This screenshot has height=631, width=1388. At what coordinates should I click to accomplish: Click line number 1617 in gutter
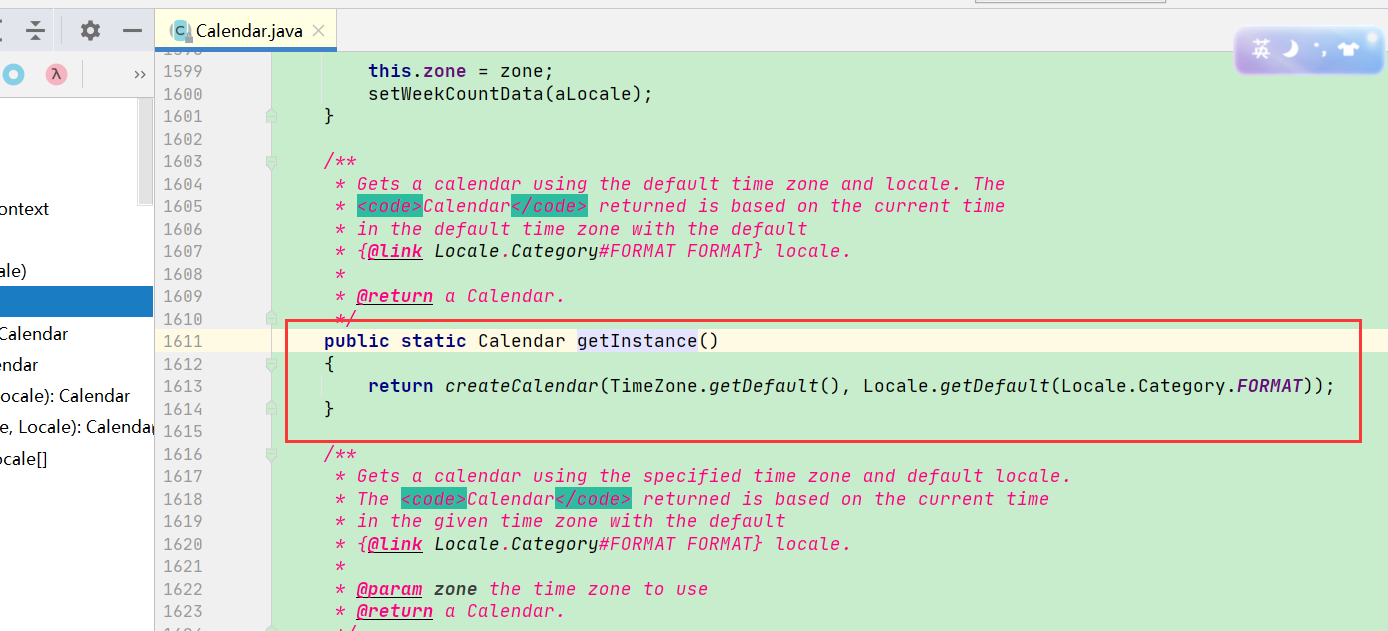pyautogui.click(x=182, y=476)
